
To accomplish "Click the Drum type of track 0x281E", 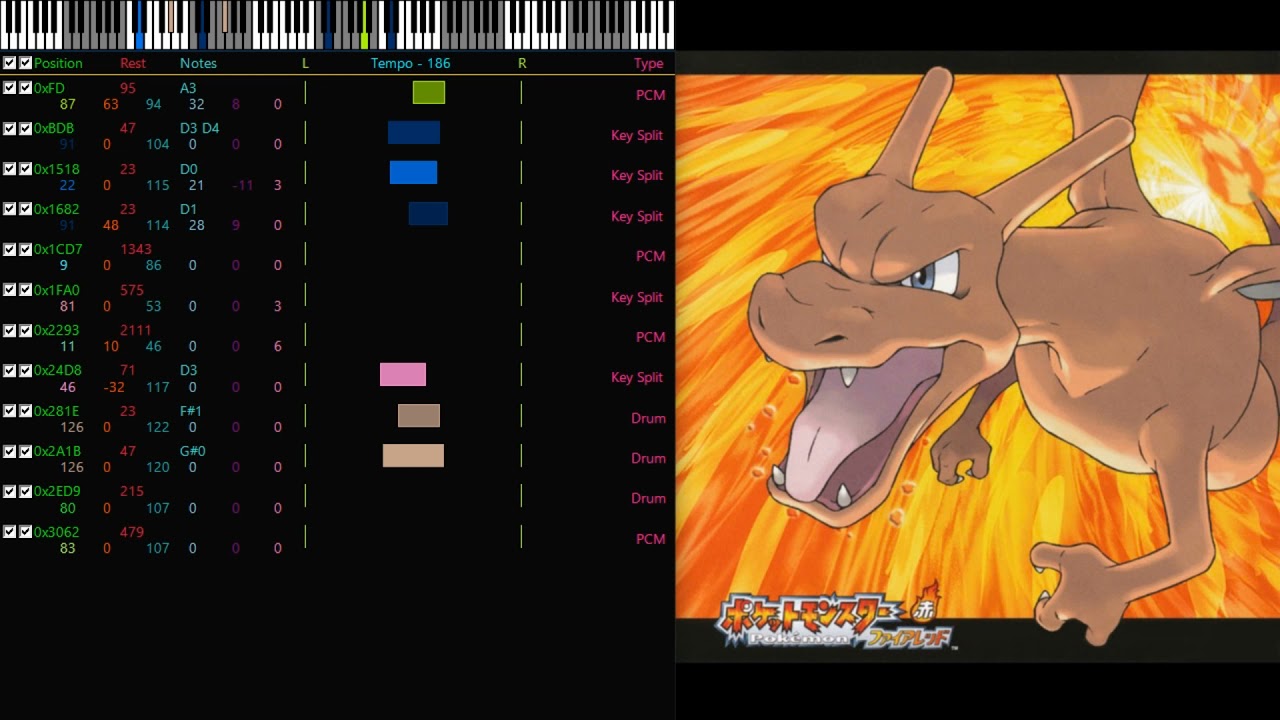I will point(648,418).
